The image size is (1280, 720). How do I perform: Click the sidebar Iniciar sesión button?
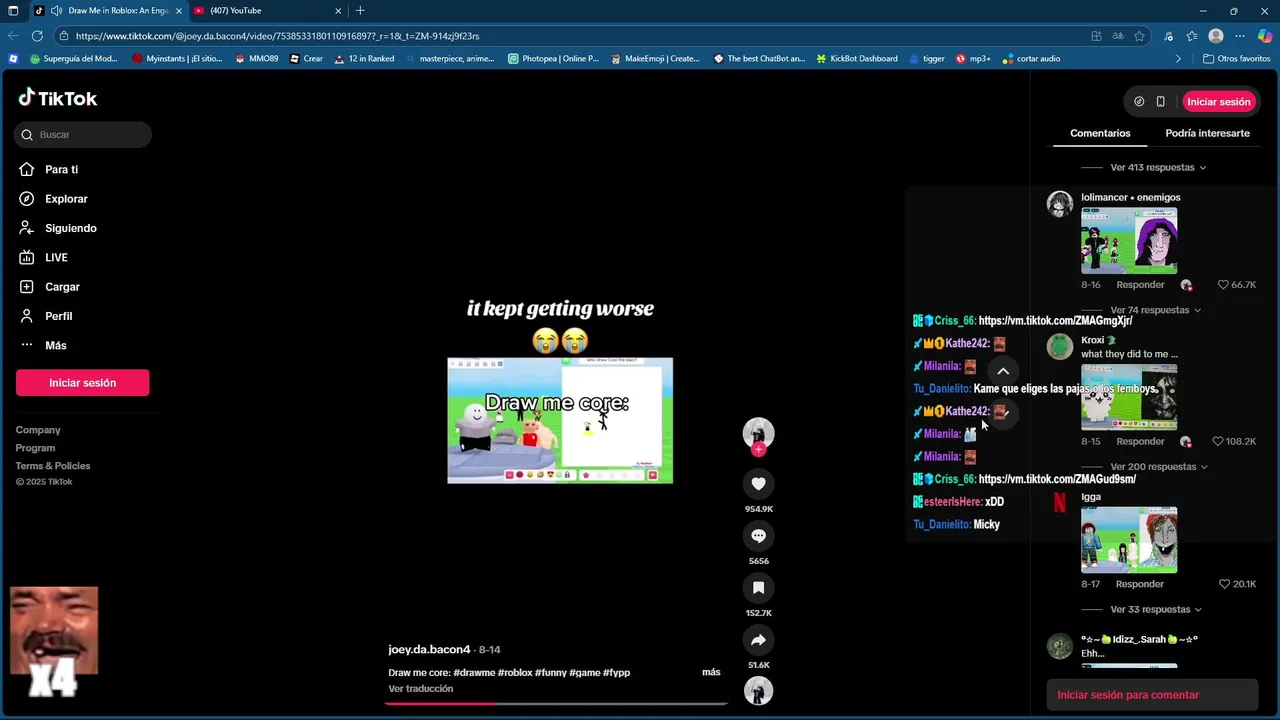click(x=82, y=383)
